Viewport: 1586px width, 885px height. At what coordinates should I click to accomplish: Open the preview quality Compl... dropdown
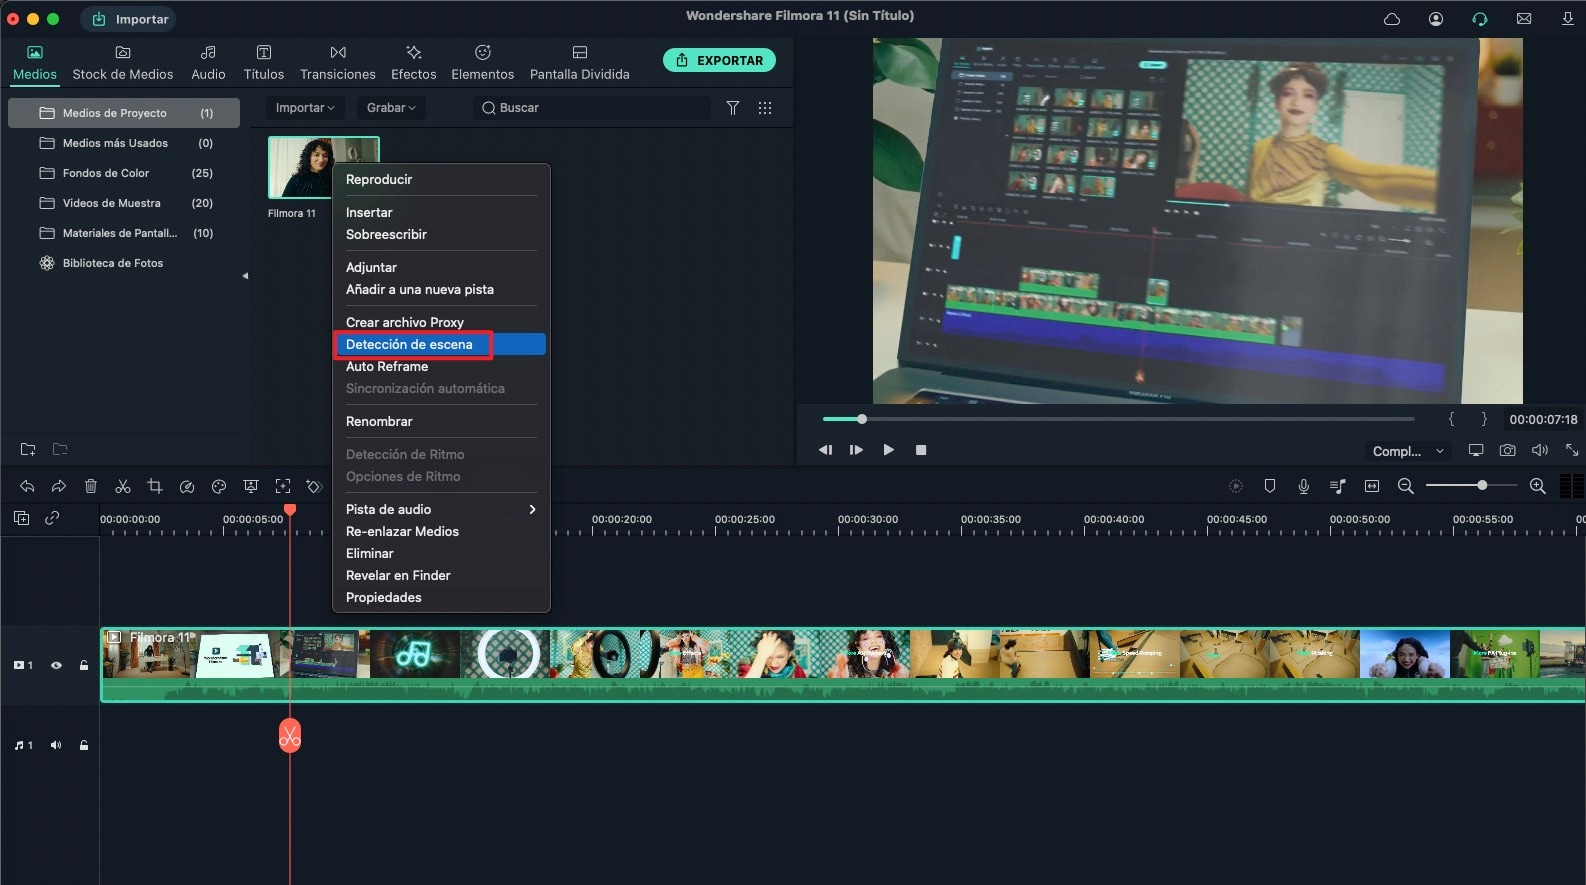1408,451
